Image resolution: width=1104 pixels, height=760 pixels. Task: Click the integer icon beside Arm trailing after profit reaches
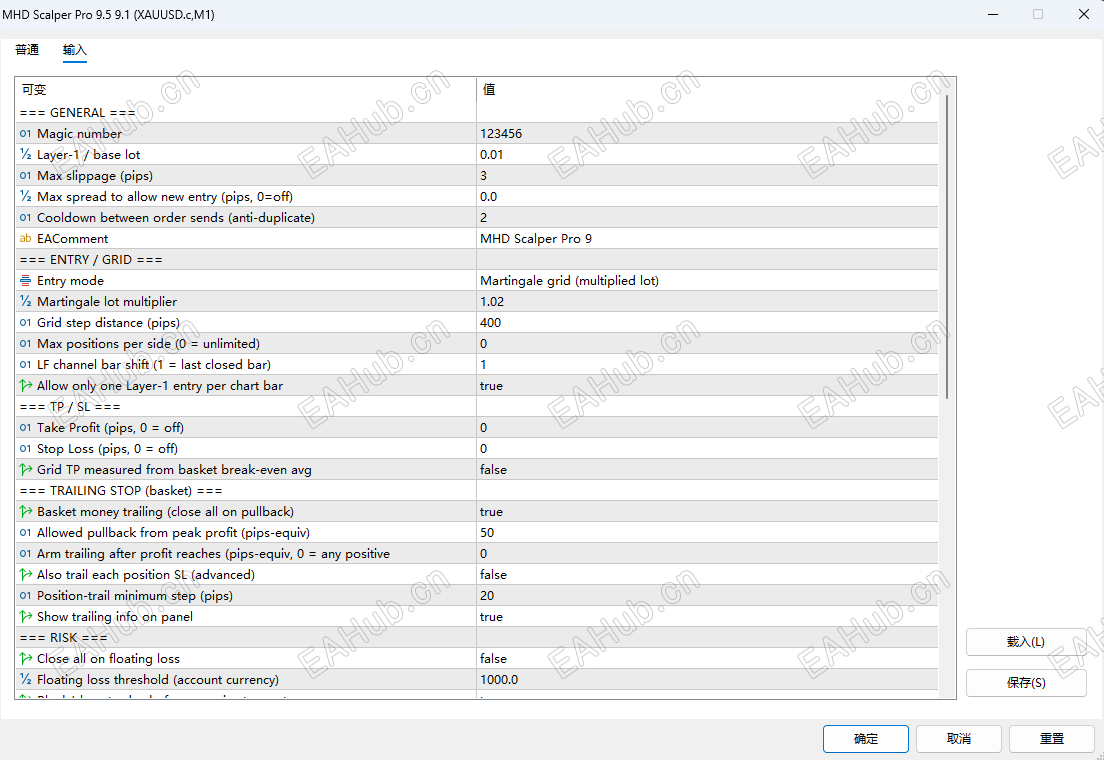[25, 554]
